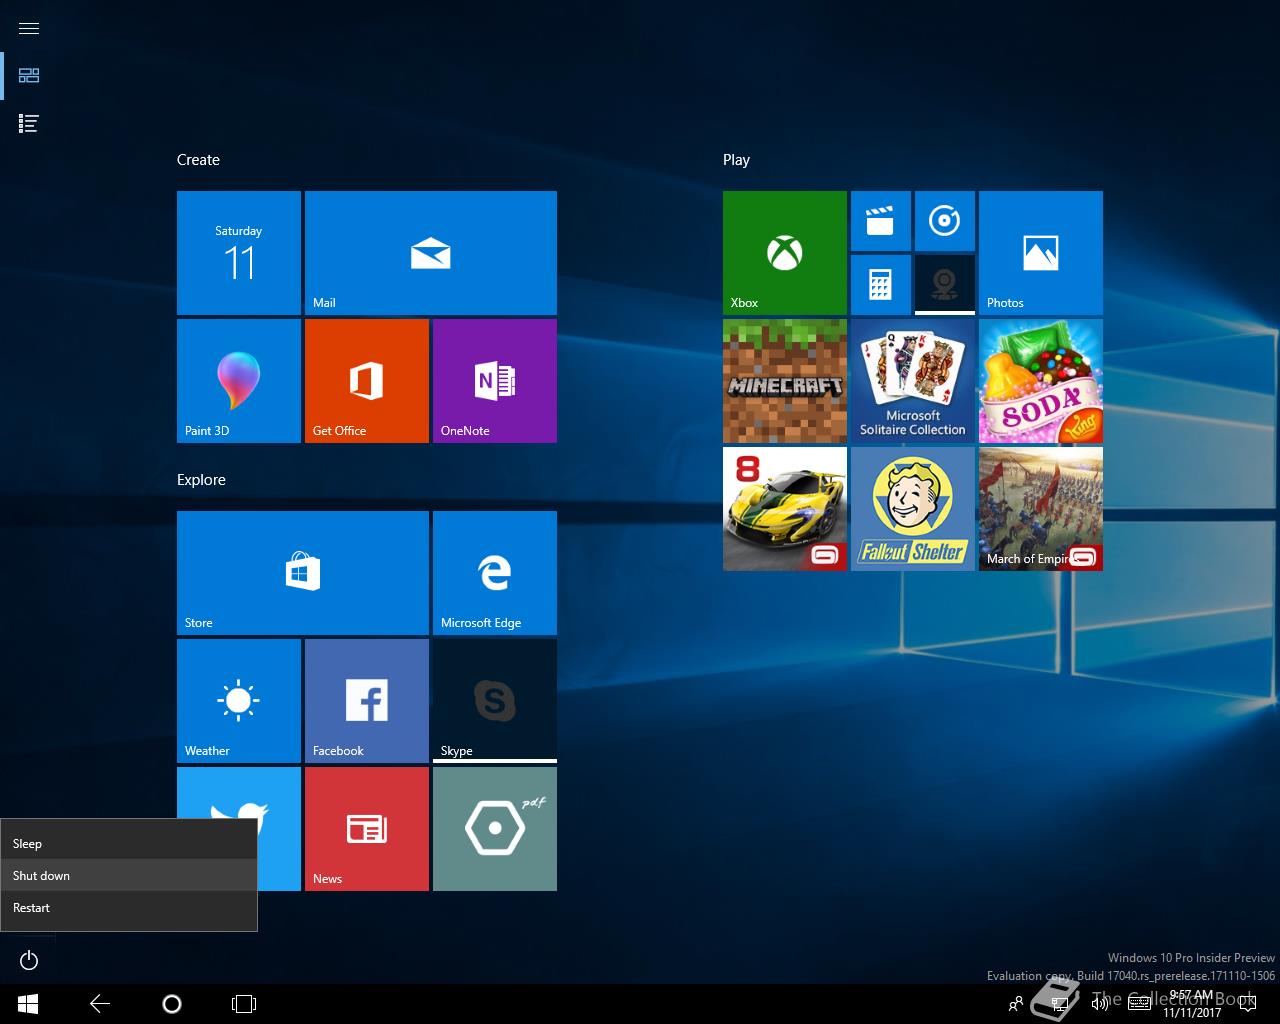Open the Microsoft Solitaire Collection tile

click(x=913, y=381)
